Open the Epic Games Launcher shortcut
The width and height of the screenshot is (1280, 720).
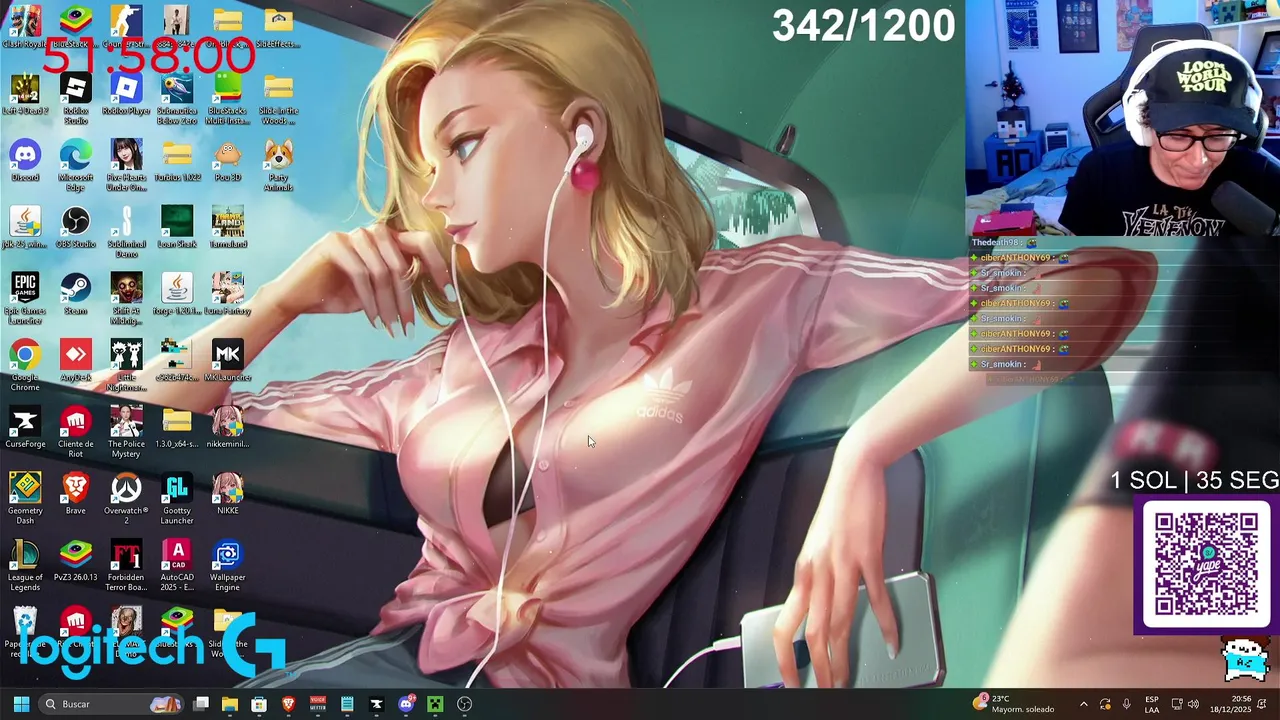pos(25,299)
